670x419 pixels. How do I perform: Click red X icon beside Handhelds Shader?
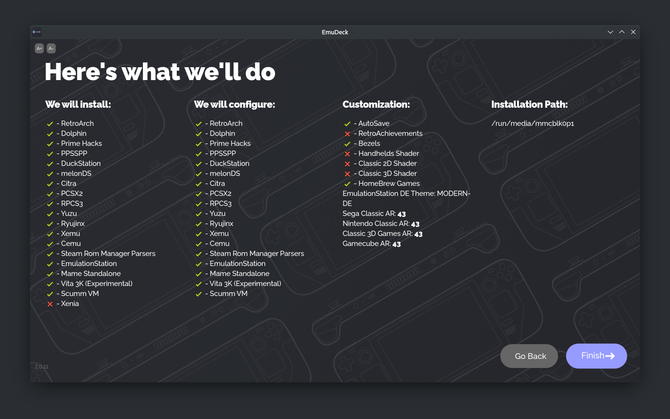pos(347,154)
